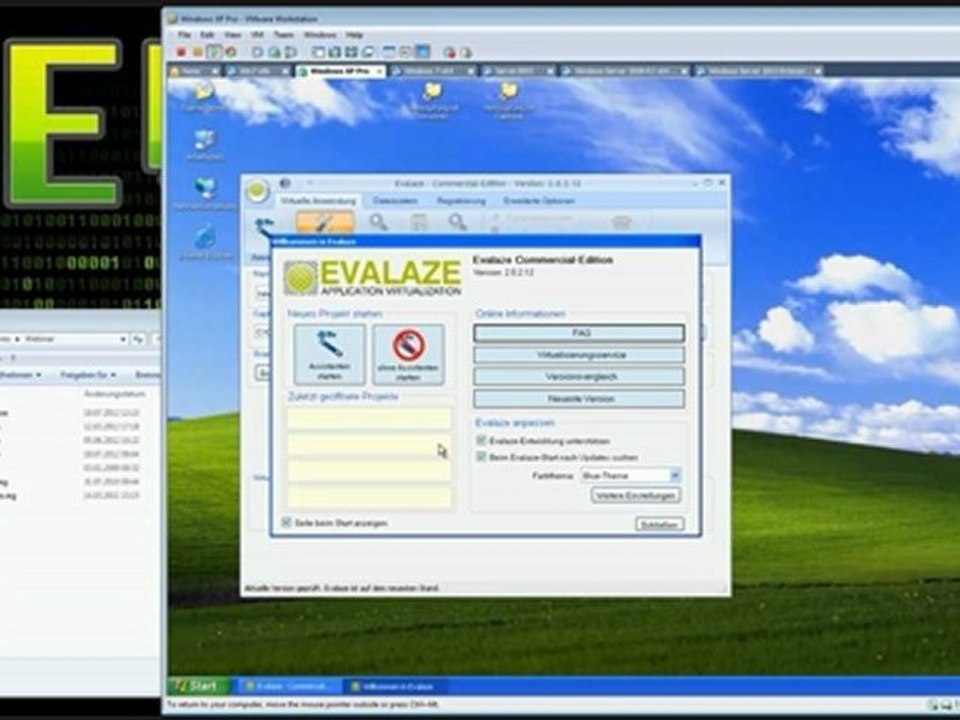Click the reset VM toolbar icon
Screen dimensions: 960x720
230,52
